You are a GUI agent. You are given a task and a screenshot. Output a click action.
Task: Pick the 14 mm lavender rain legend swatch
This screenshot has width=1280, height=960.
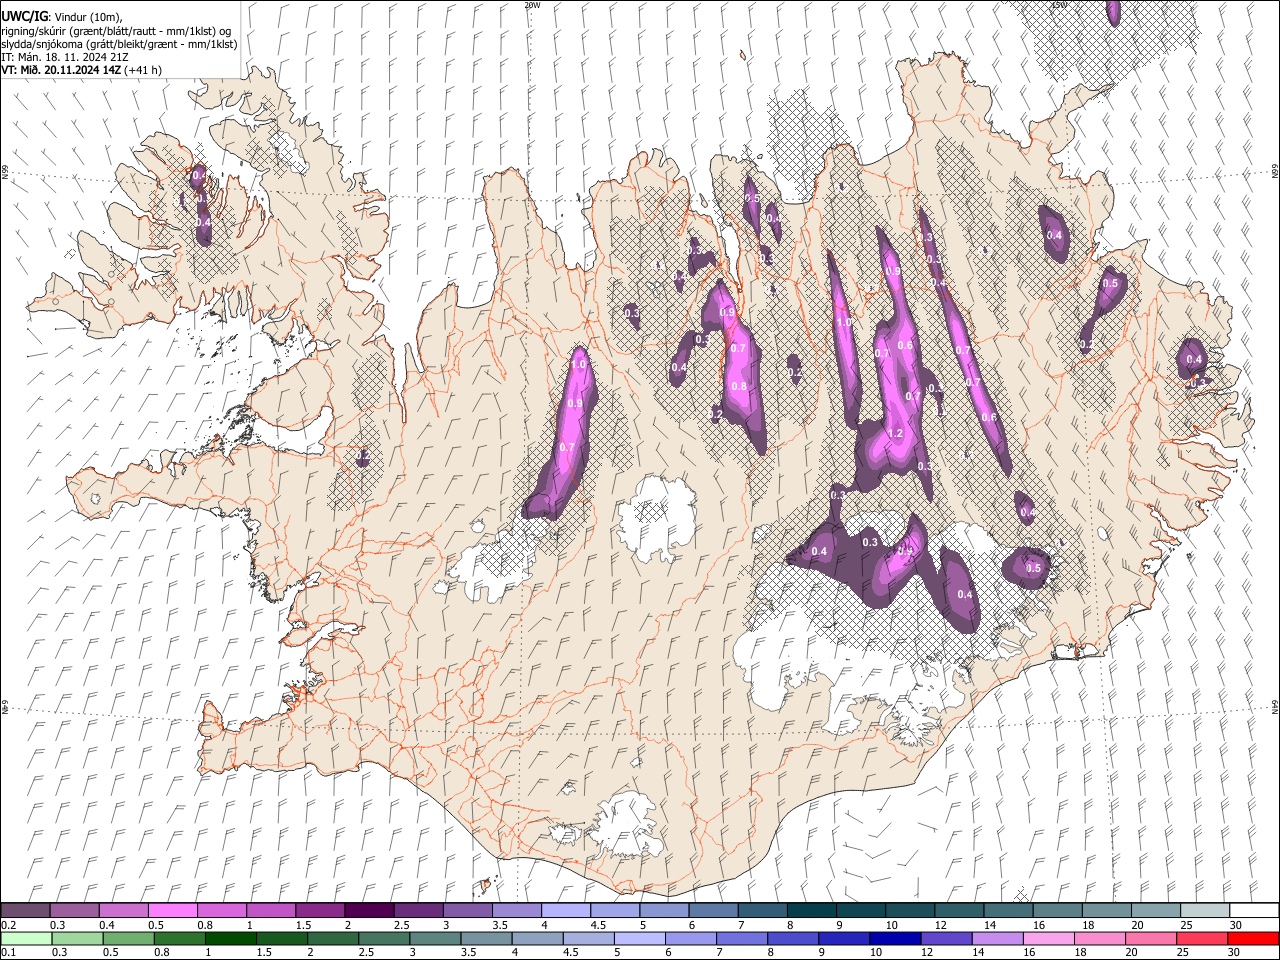coord(997,938)
